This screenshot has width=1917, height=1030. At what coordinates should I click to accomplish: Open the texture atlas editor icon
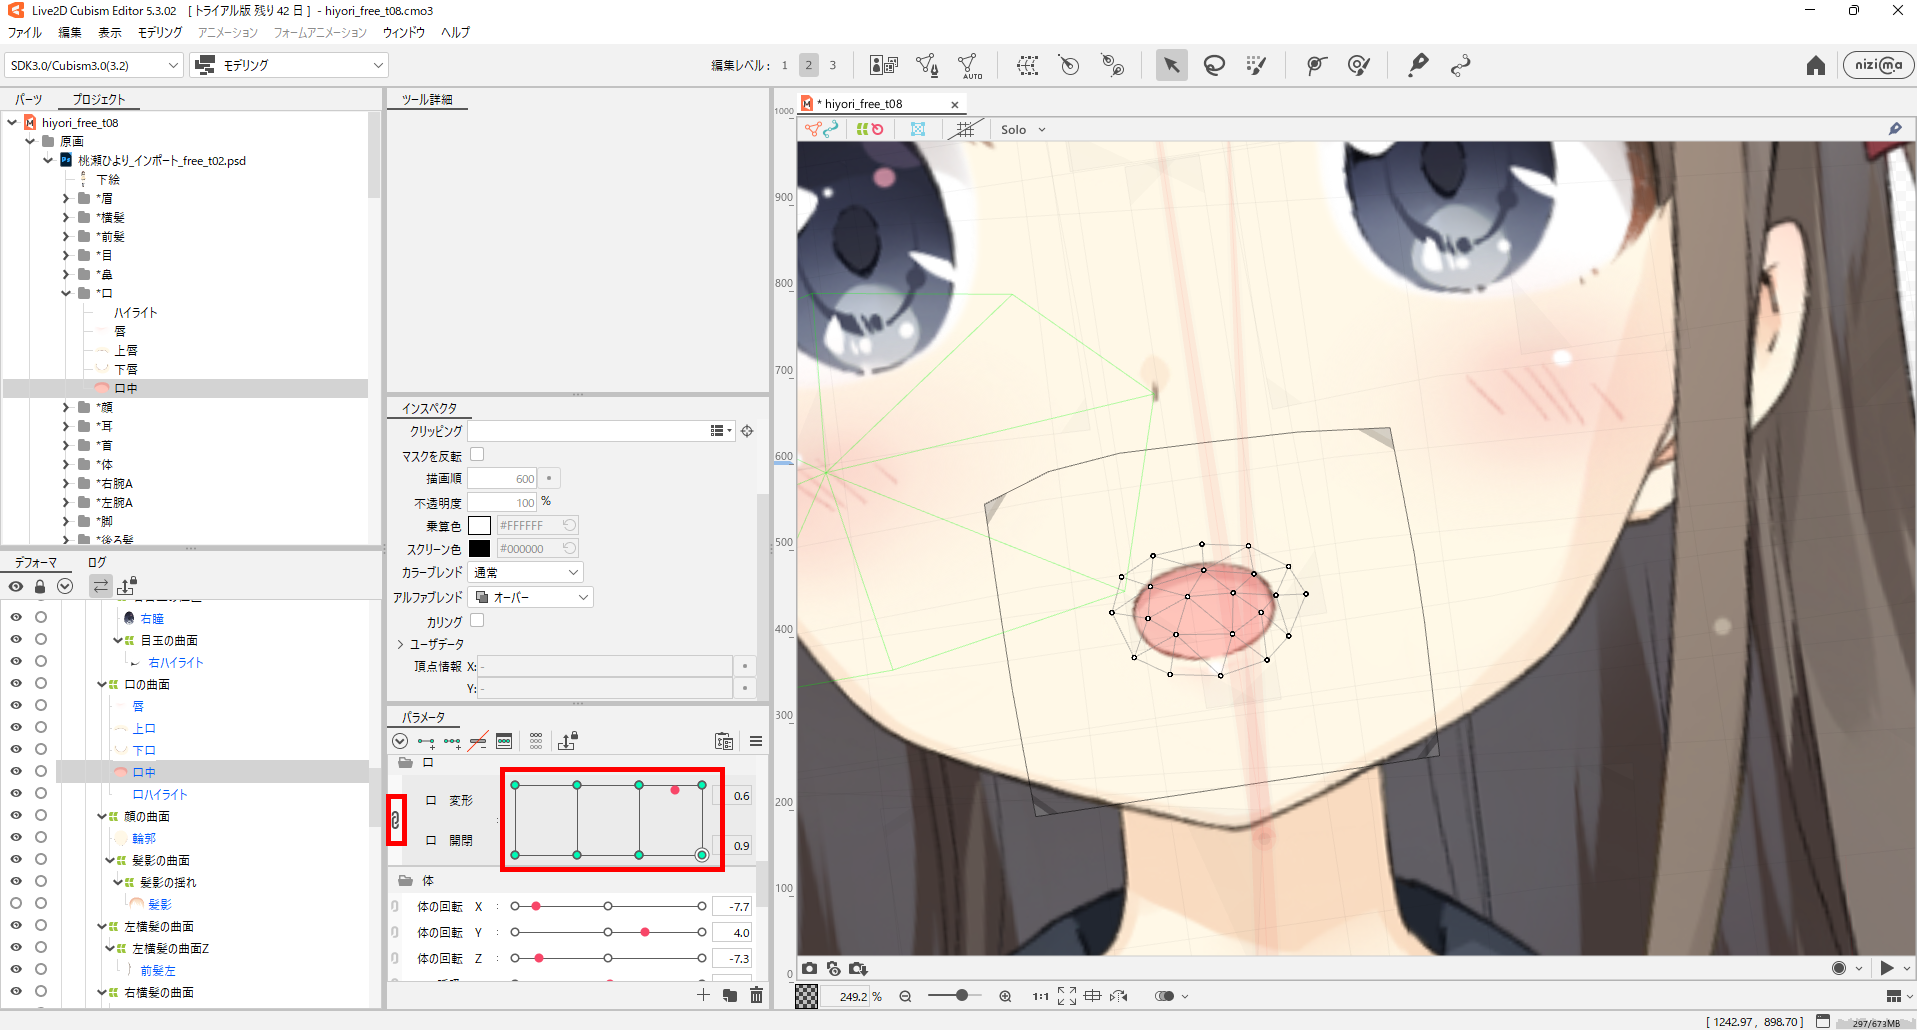click(884, 66)
